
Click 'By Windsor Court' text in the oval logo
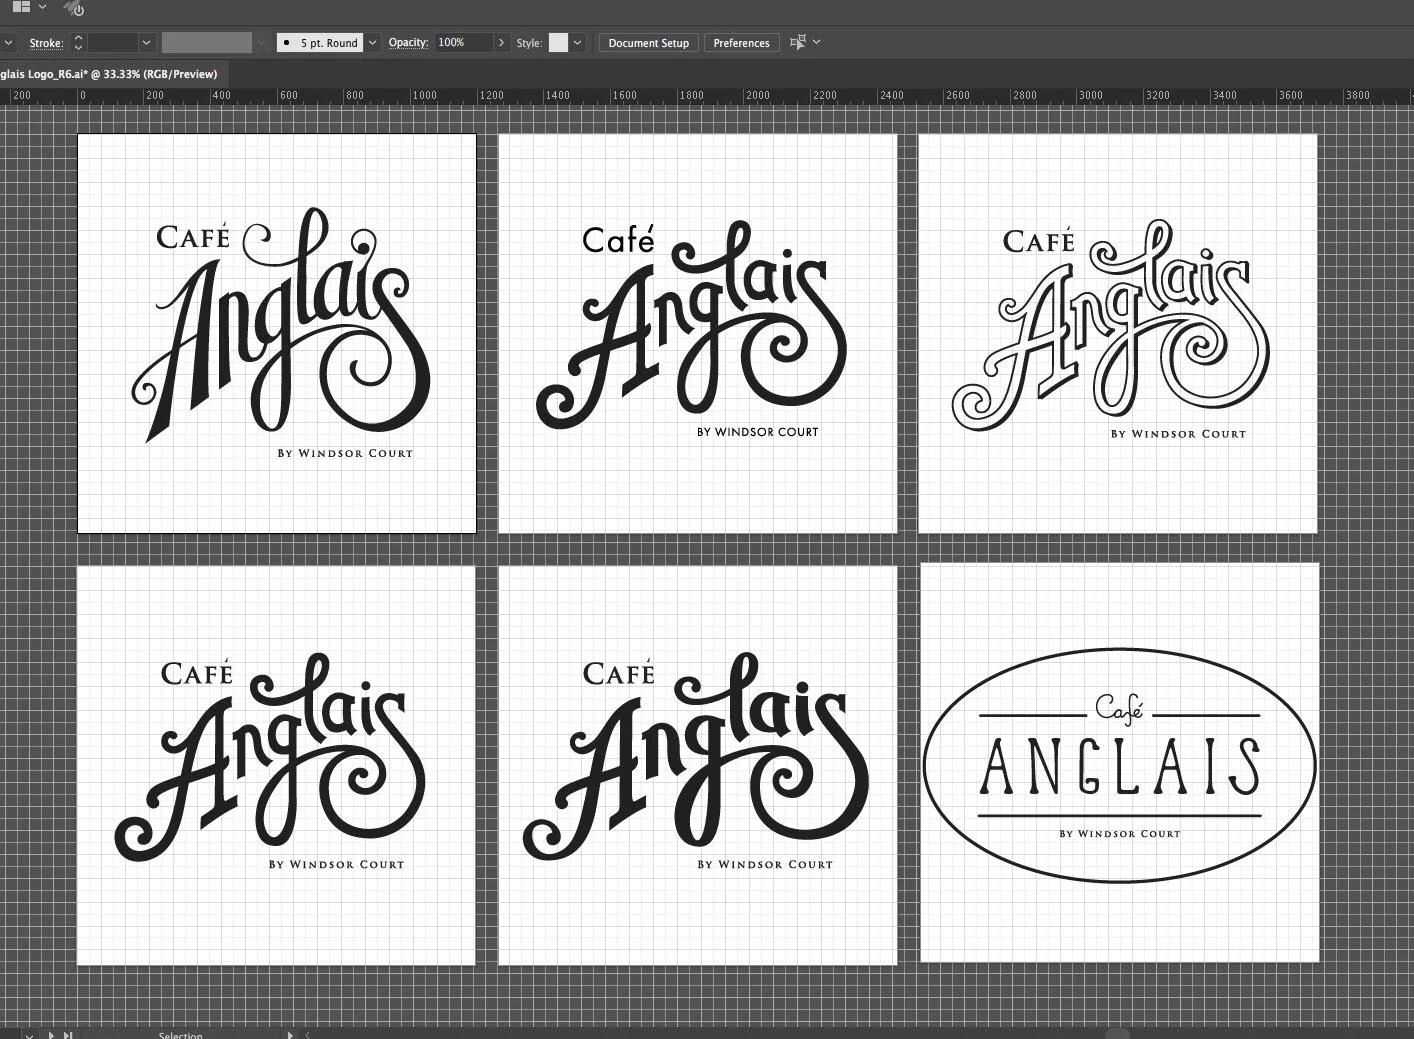pyautogui.click(x=1119, y=833)
